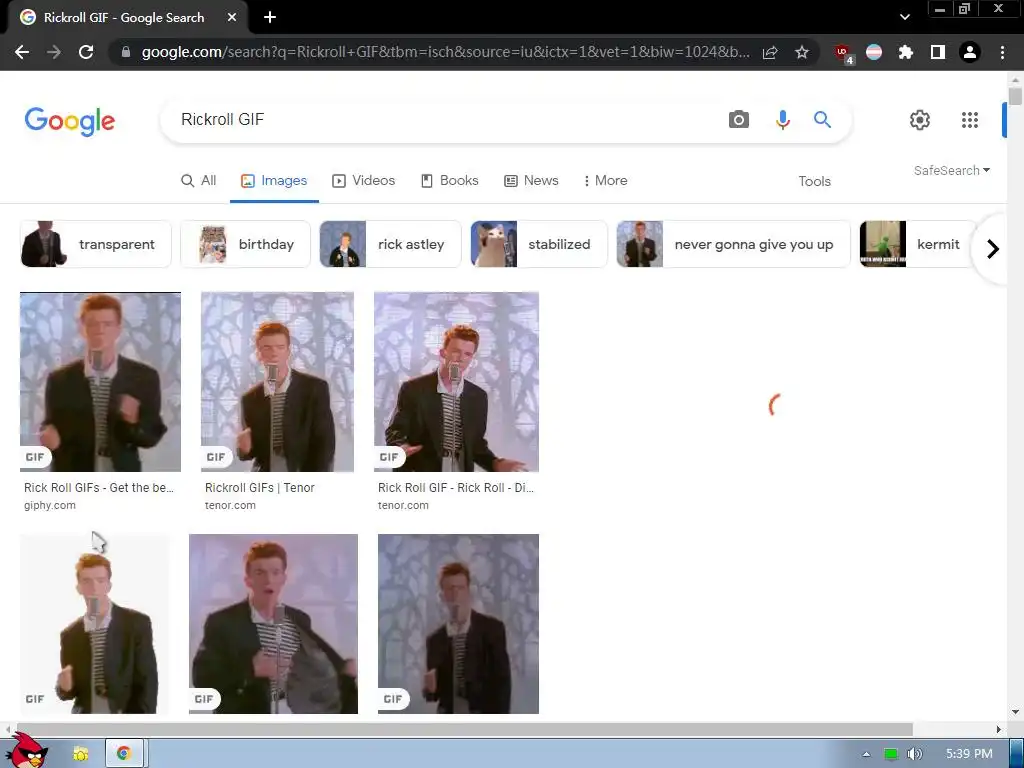Show hidden system tray icons
Viewport: 1024px width, 768px height.
tap(866, 754)
